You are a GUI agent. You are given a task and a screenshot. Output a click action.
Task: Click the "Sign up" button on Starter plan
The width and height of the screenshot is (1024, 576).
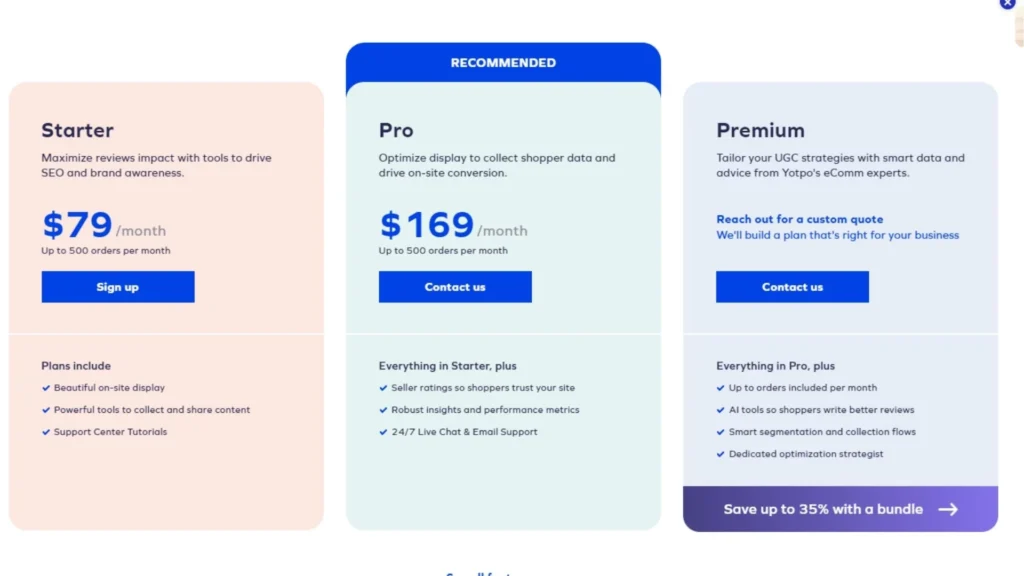coord(117,287)
